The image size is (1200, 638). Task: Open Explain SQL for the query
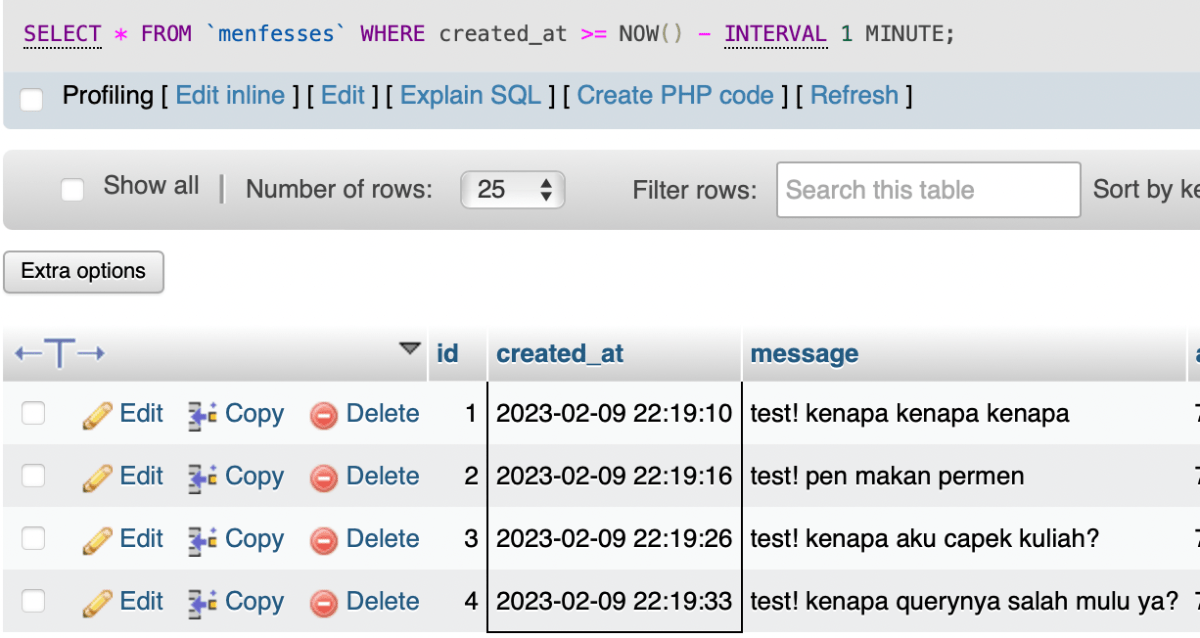click(x=471, y=95)
